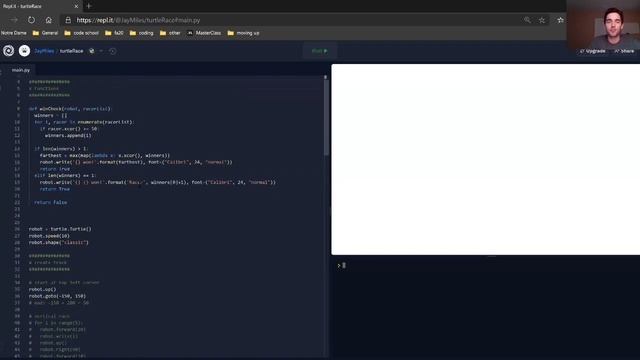Click the 'return False' line
The height and width of the screenshot is (360, 640).
[x=51, y=202]
